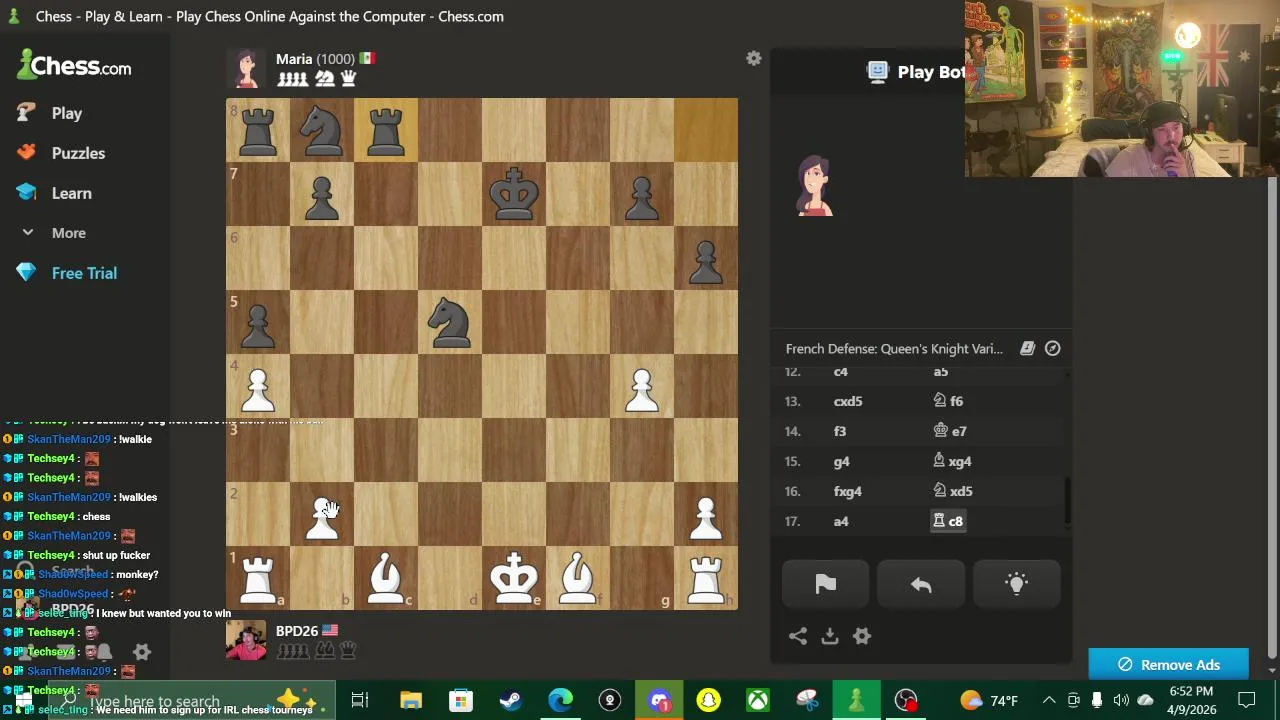Select move 16 fxg4 in the move list
This screenshot has width=1280, height=720.
848,491
